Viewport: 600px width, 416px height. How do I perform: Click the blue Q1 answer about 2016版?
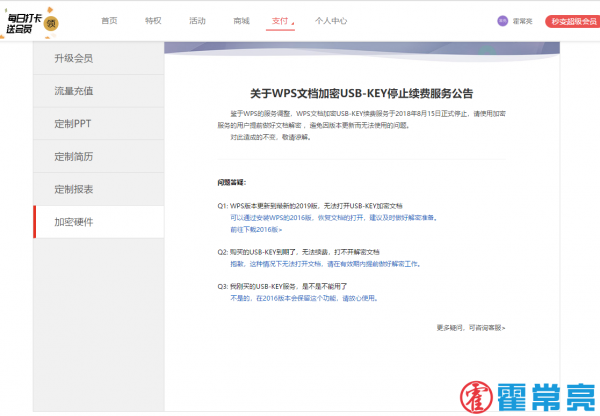coord(334,218)
